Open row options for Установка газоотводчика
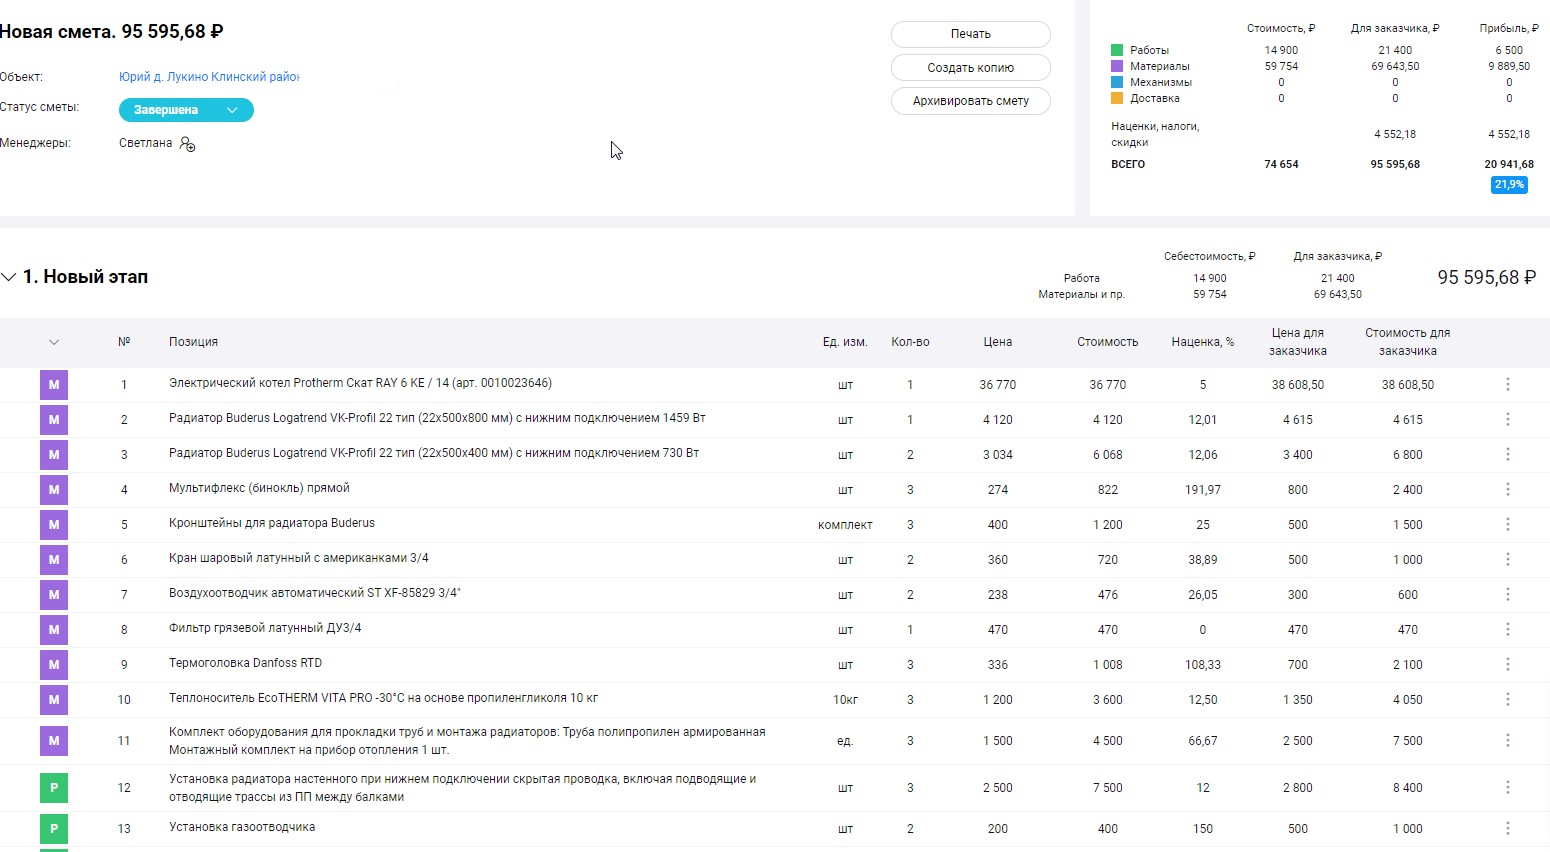This screenshot has height=852, width=1550. tap(1507, 828)
